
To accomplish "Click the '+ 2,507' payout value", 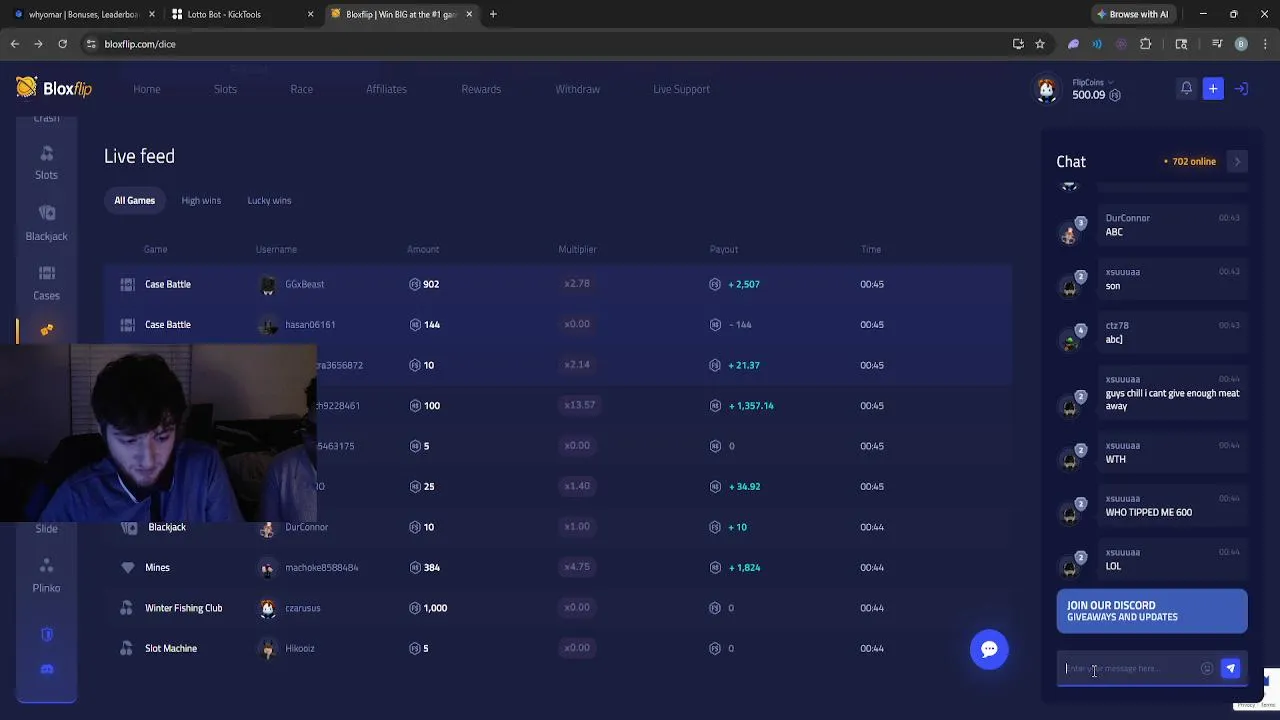I will pos(744,284).
